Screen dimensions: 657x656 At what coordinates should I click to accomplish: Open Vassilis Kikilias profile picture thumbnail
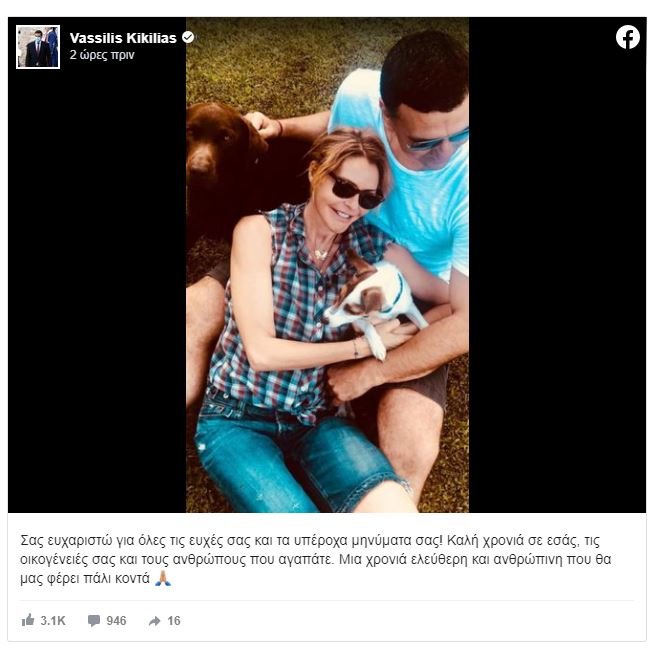tap(38, 46)
